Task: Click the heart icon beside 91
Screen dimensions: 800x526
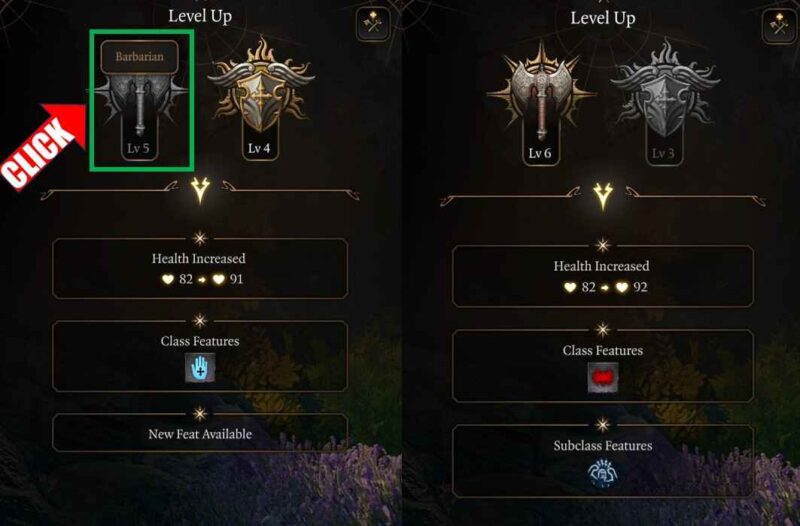Action: tap(219, 279)
